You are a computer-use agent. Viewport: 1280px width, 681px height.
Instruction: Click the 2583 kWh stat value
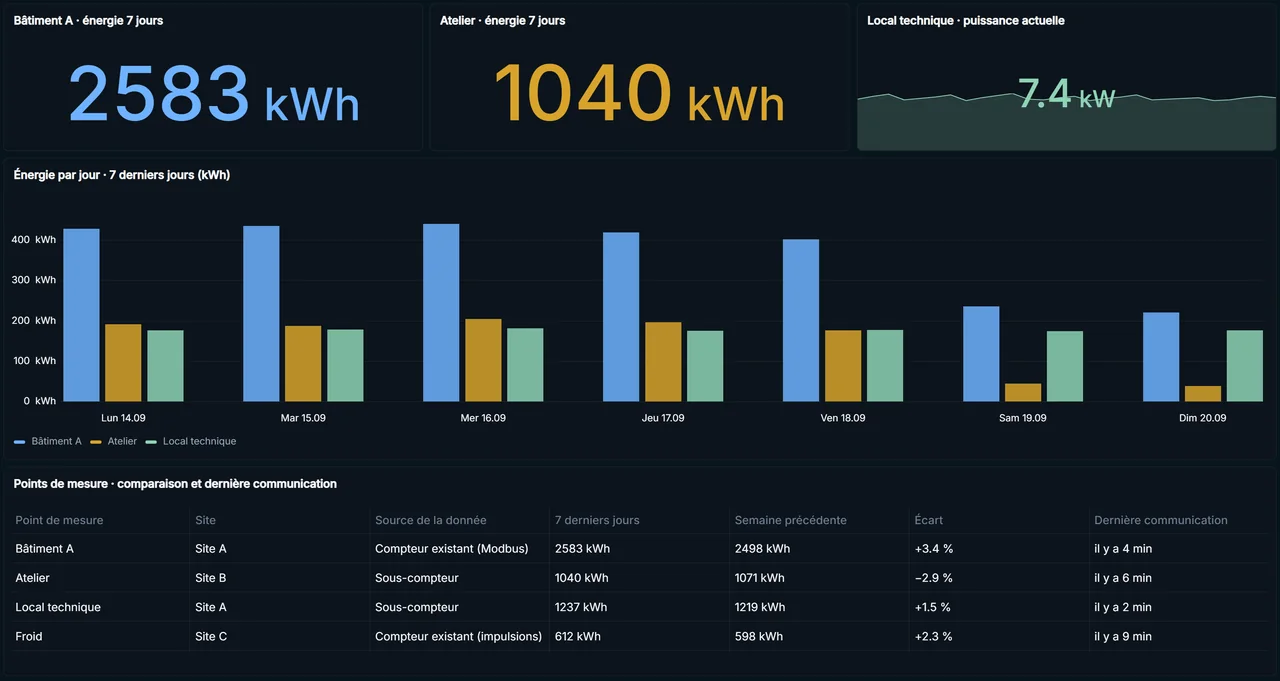[x=213, y=94]
